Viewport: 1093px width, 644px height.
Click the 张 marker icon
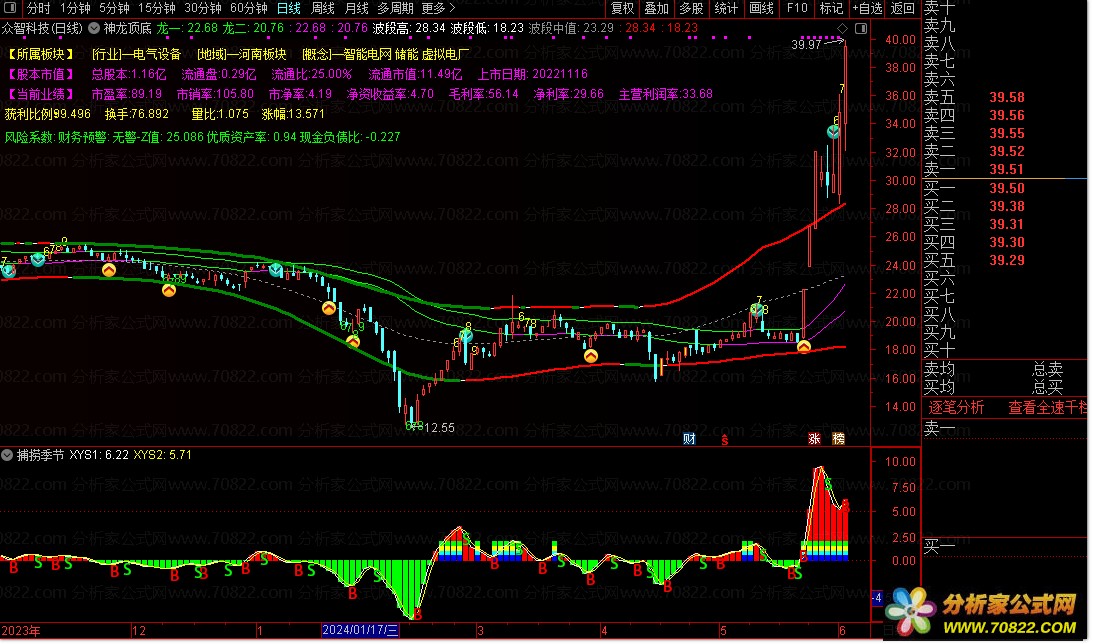[x=814, y=438]
